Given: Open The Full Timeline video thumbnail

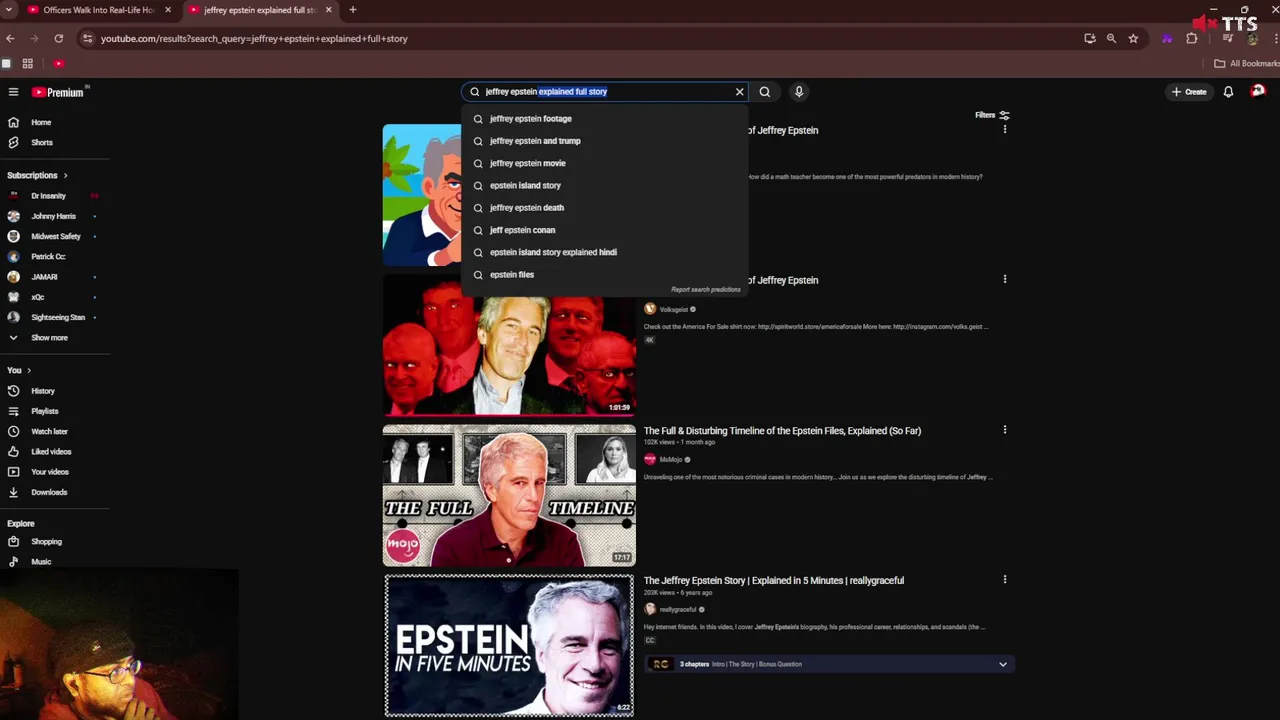Looking at the screenshot, I should coord(509,496).
